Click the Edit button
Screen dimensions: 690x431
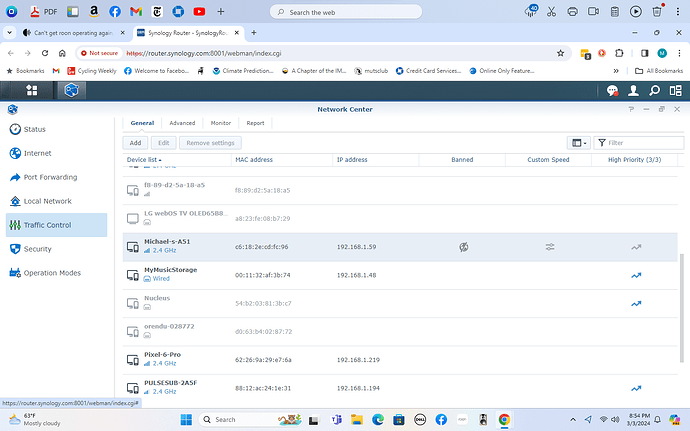(x=164, y=143)
